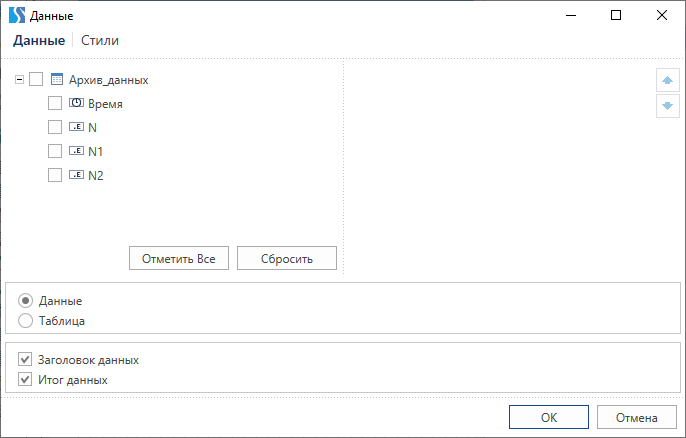686x438 pixels.
Task: Click the clock icon next to Время
Action: (x=76, y=103)
